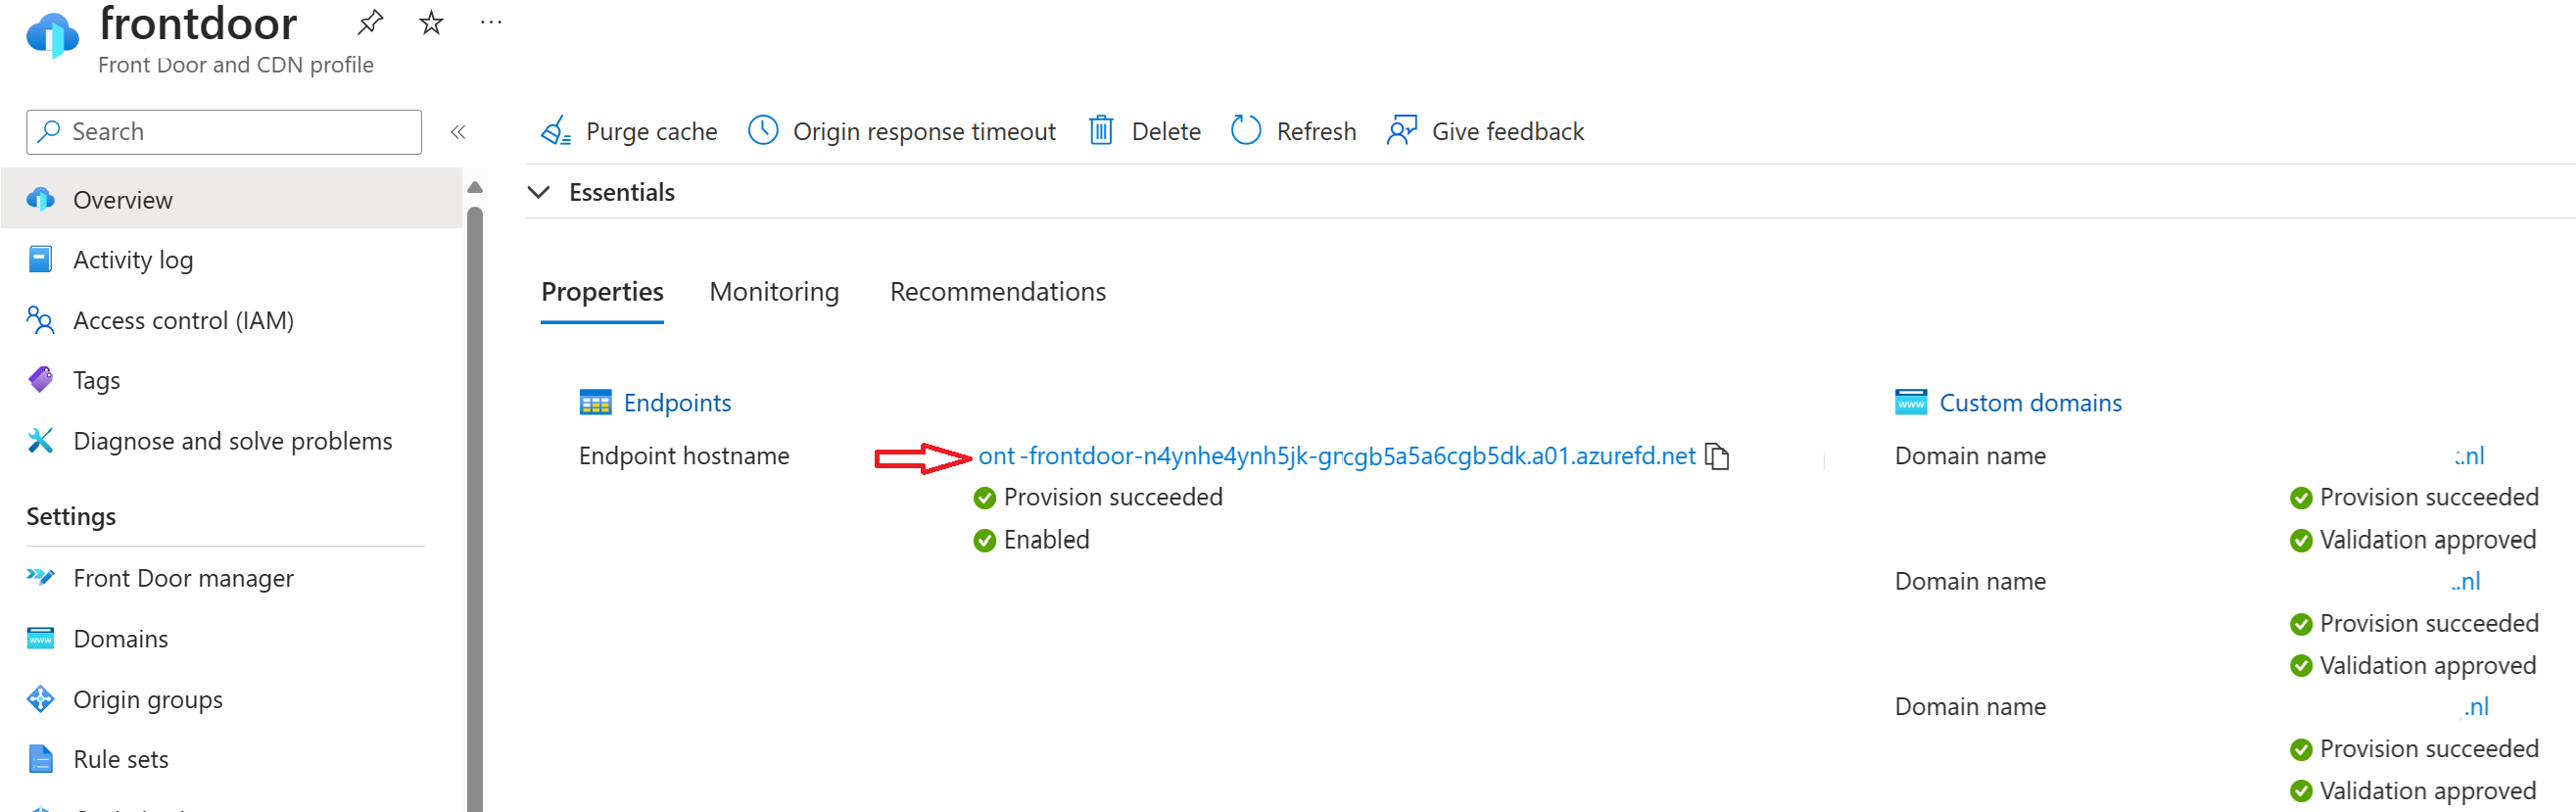Focus the sidebar Search field
Viewport: 2576px width, 812px height.
point(224,132)
